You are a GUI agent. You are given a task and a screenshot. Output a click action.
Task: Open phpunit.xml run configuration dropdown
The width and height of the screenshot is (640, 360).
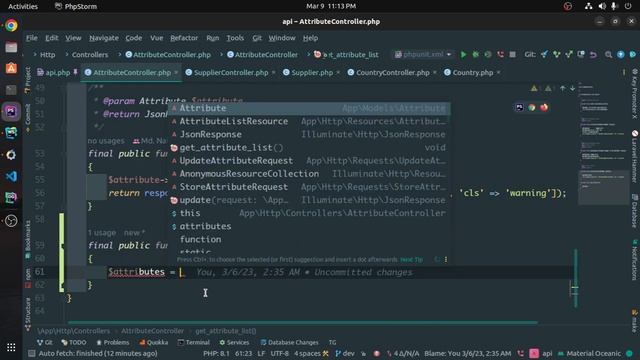[423, 55]
